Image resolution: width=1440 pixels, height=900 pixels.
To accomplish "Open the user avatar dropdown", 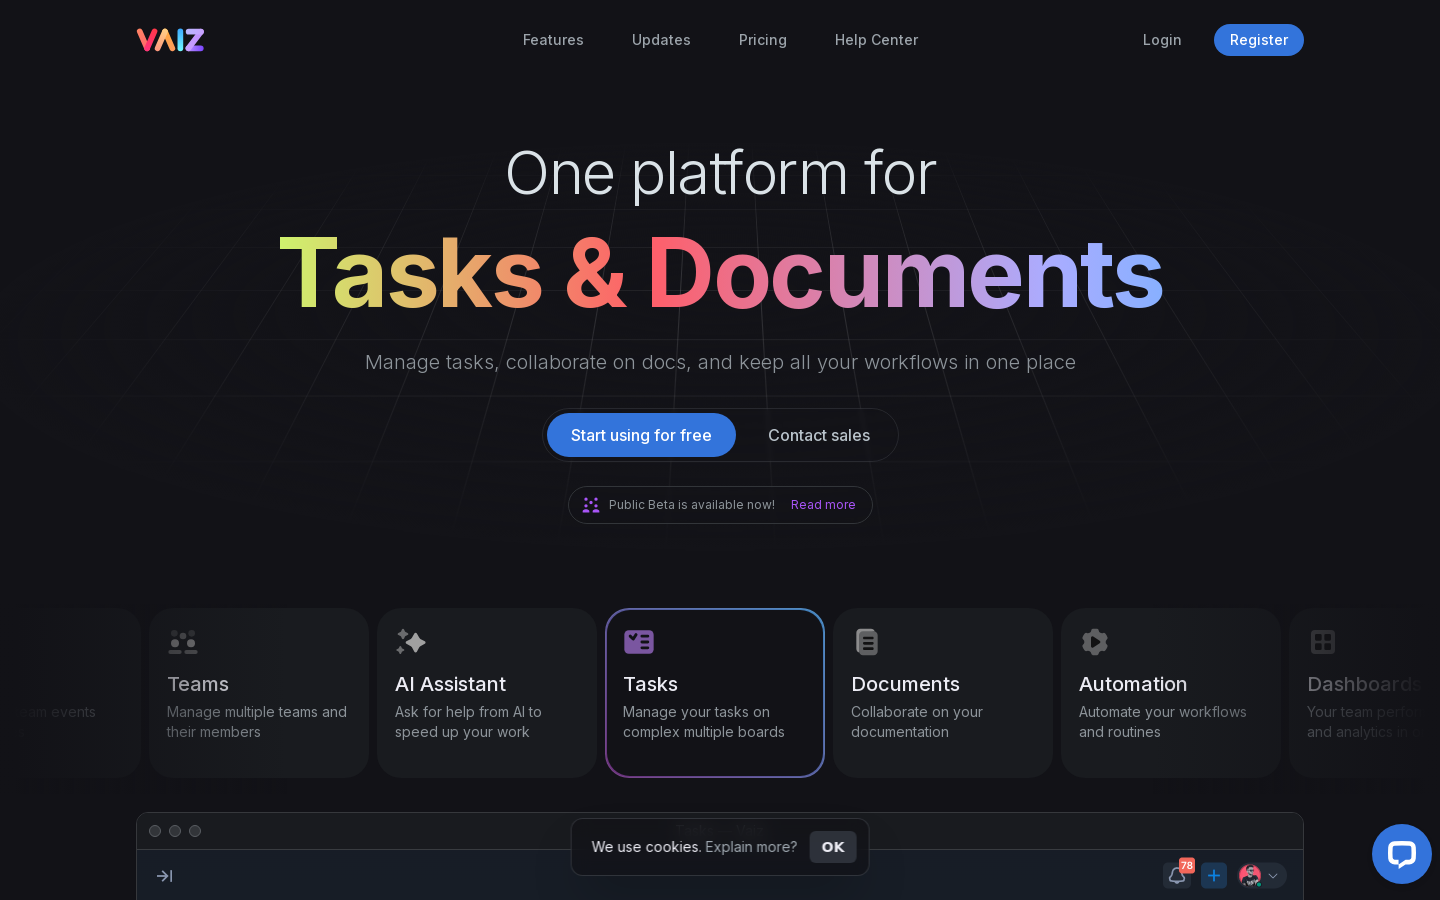I will coord(1261,876).
